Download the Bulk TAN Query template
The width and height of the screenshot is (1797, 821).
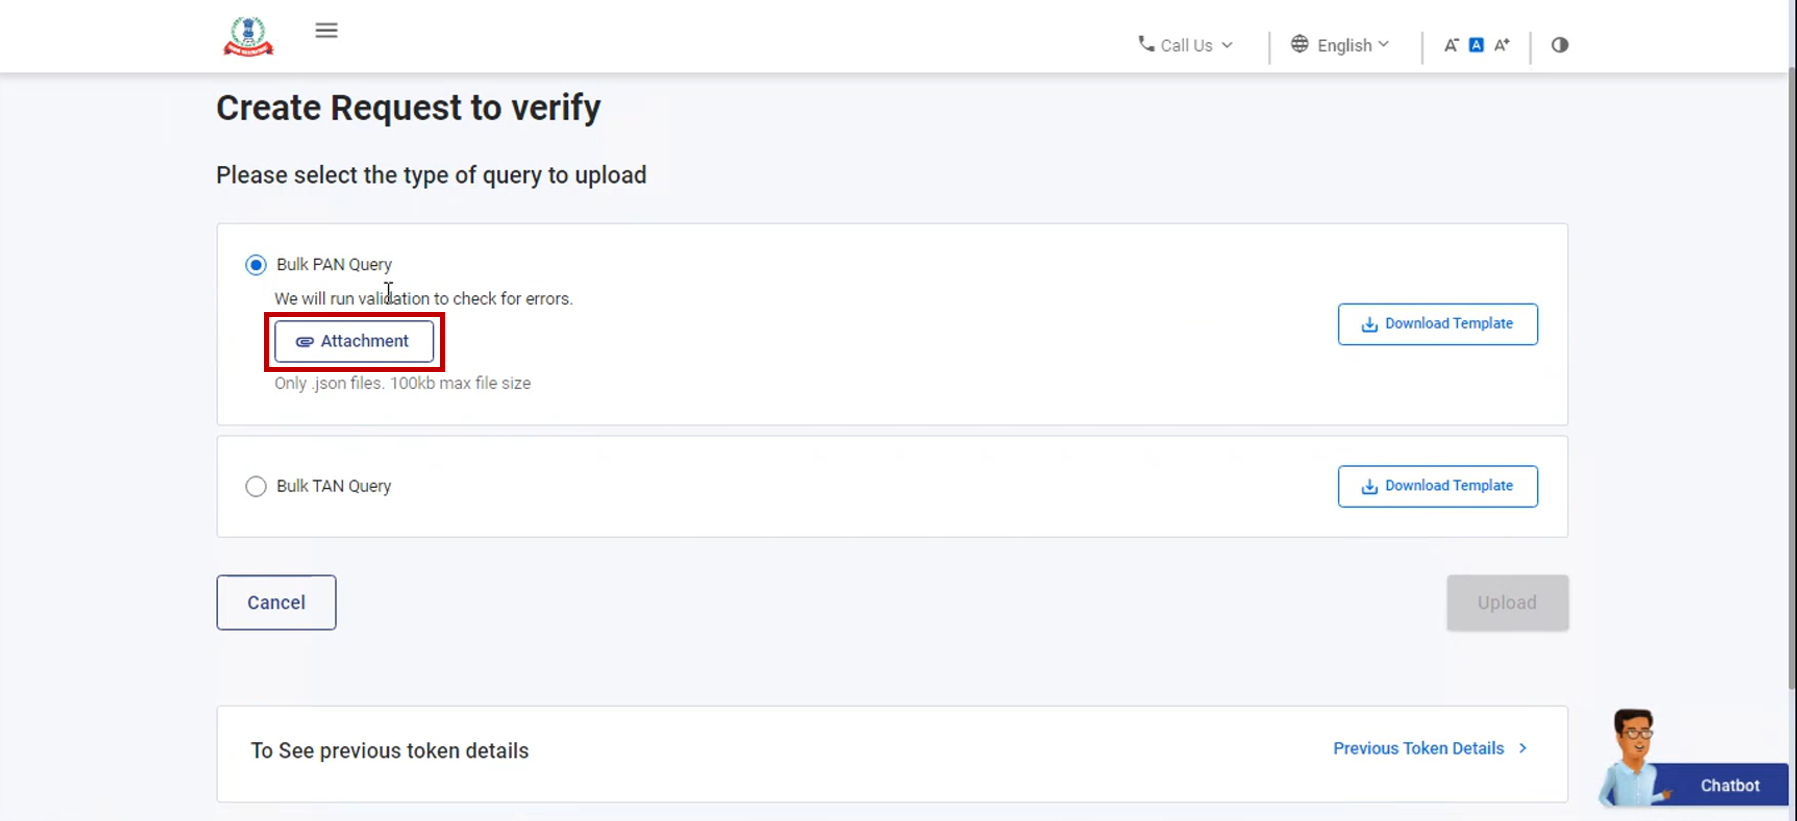pyautogui.click(x=1437, y=486)
